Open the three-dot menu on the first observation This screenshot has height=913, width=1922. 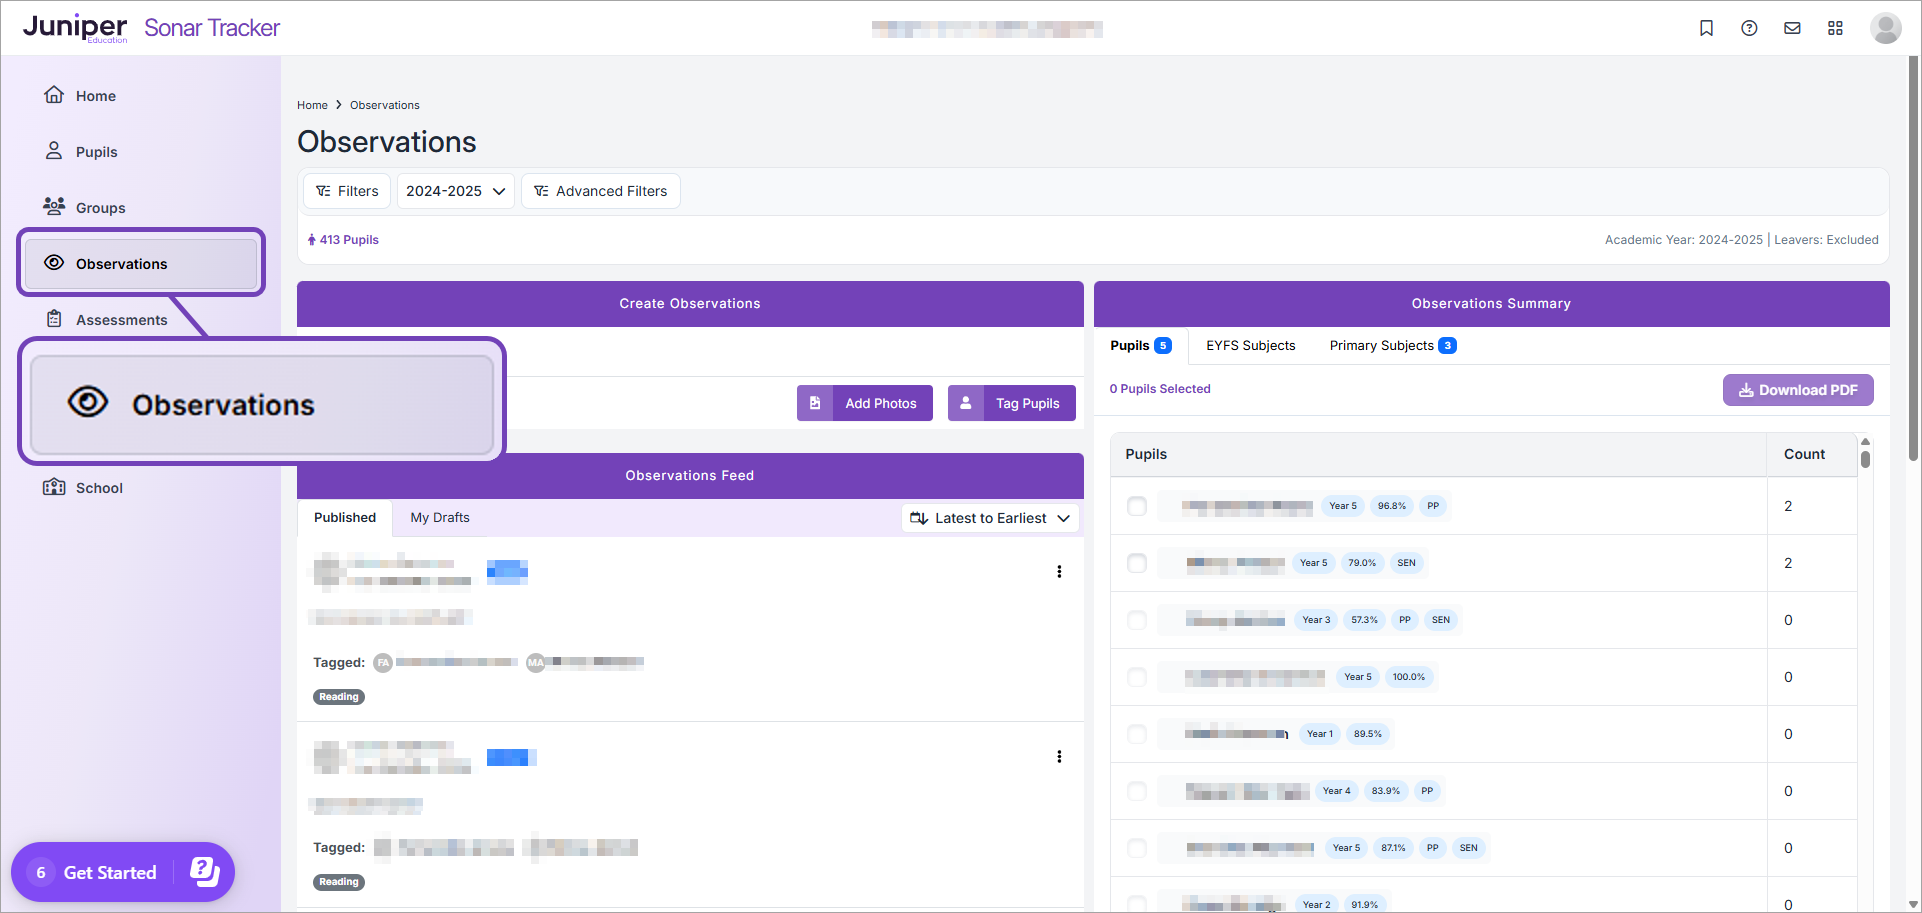pos(1059,571)
